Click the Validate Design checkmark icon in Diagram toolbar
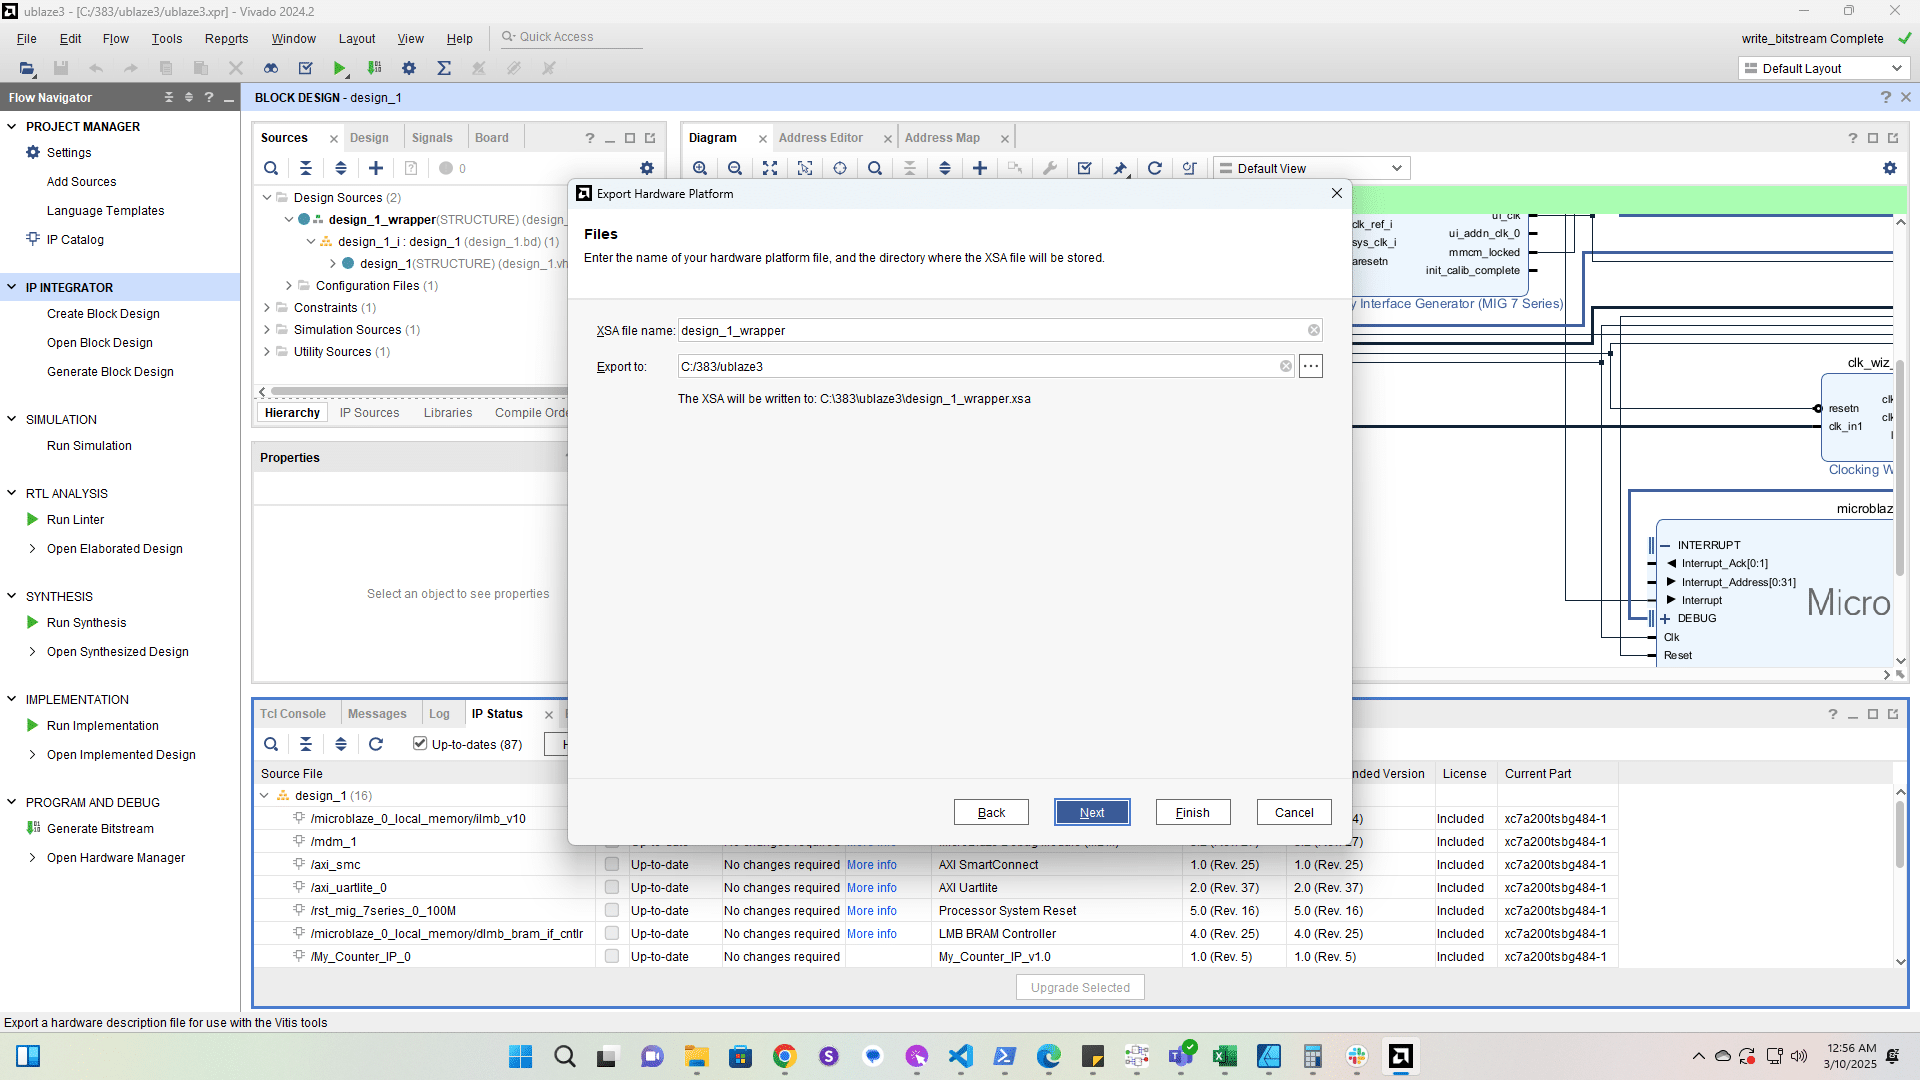The image size is (1920, 1080). [x=1085, y=168]
